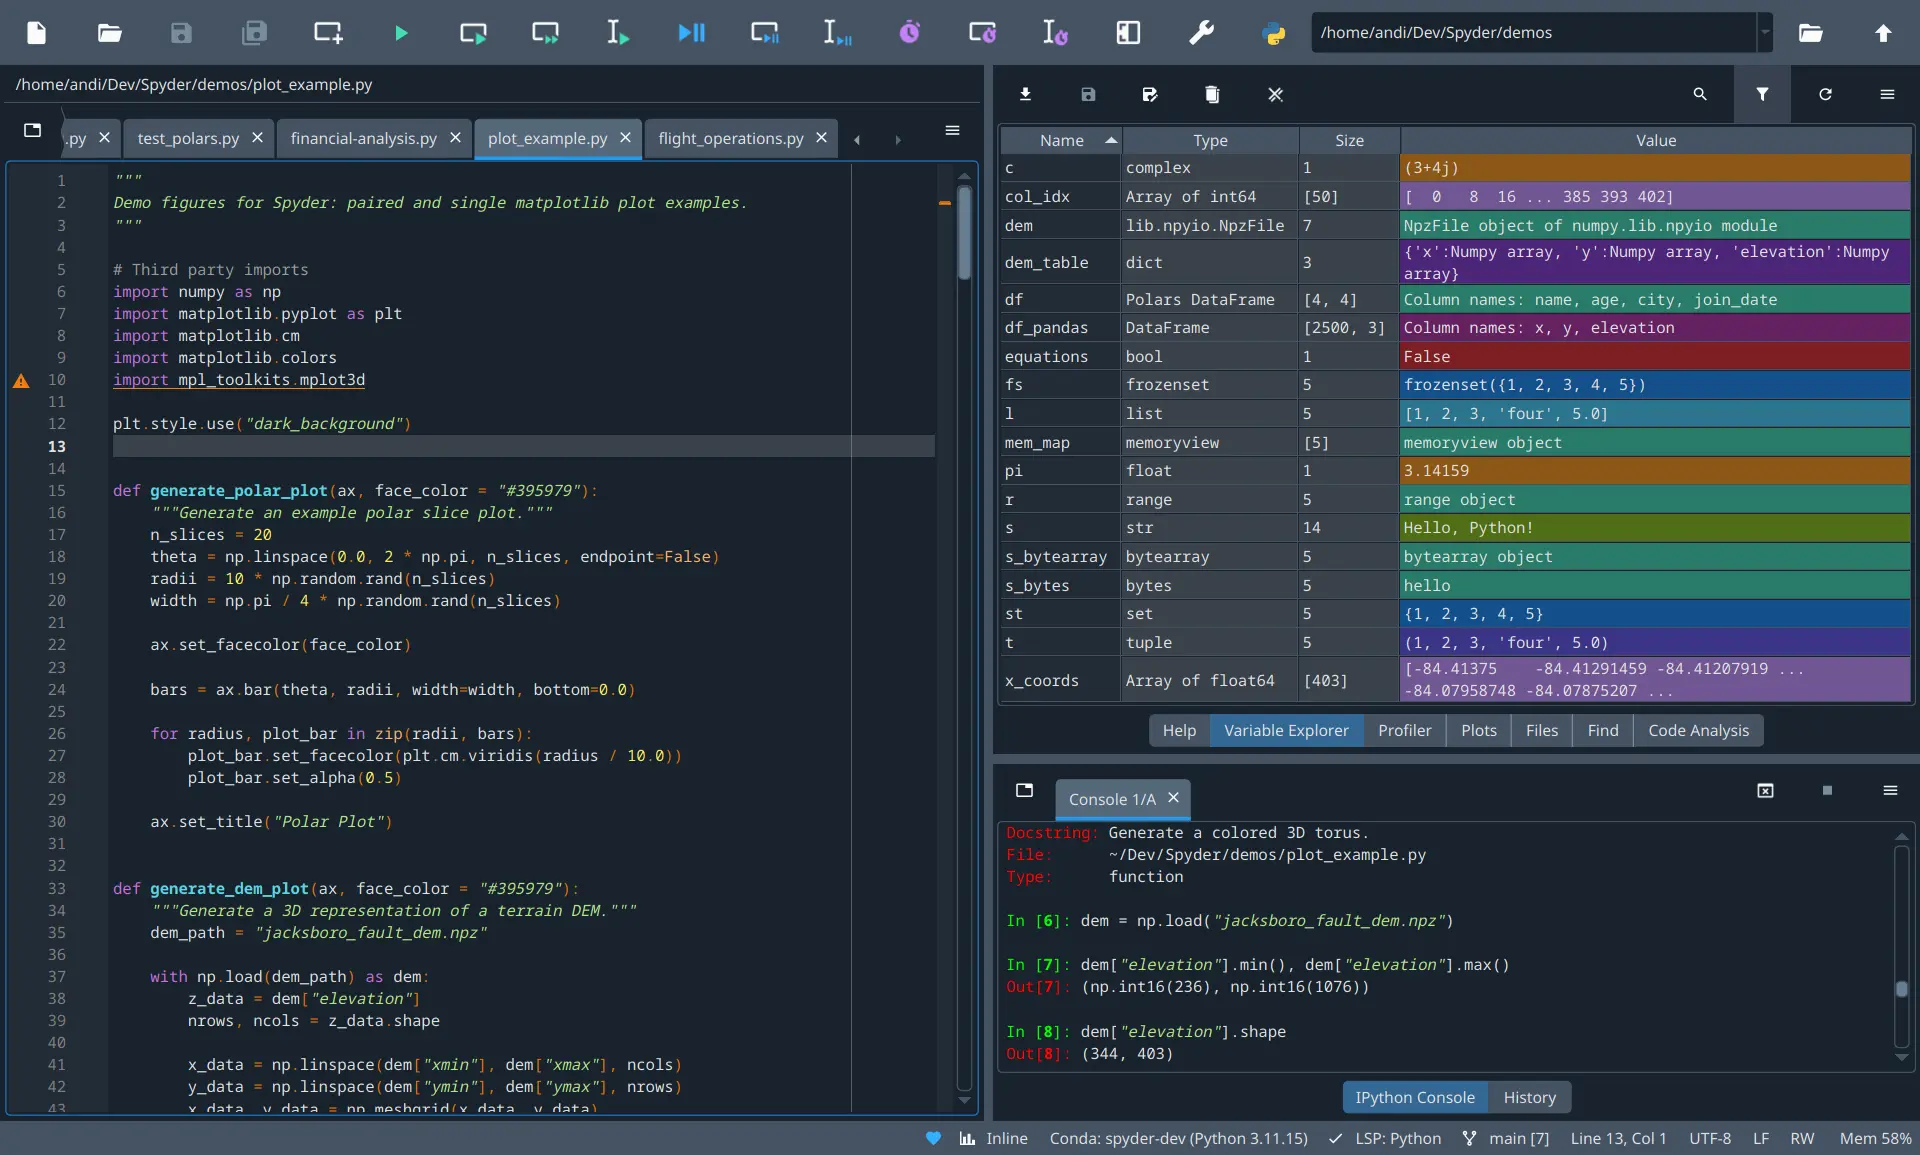Sort variables by Name column
This screenshot has height=1155, width=1920.
1061,140
